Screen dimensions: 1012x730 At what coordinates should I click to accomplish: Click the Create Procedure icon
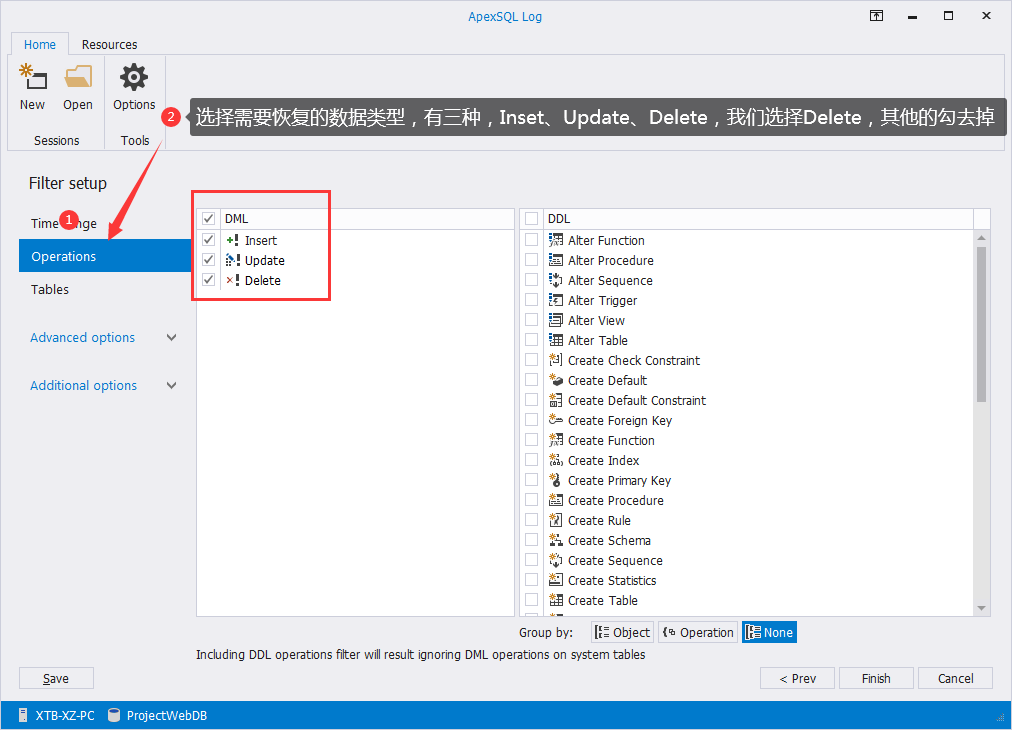[x=556, y=500]
